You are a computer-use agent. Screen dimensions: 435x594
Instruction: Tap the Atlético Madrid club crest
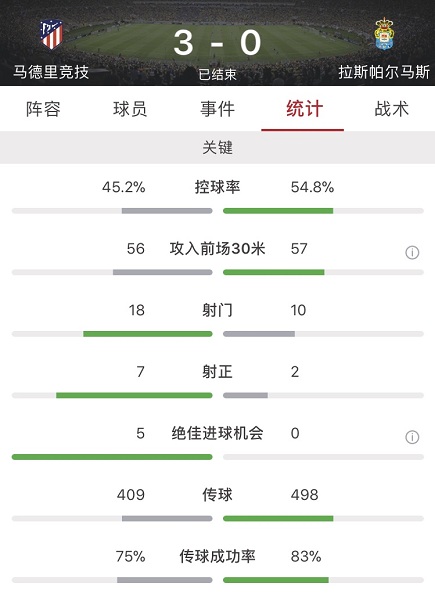[52, 35]
